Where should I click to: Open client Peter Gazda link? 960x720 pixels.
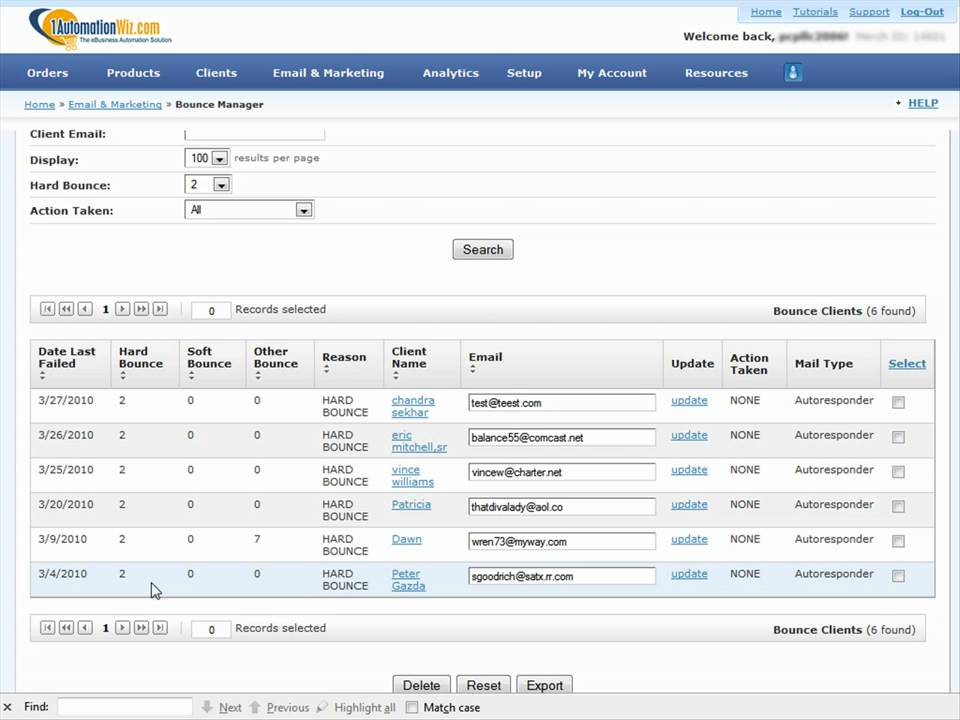pos(408,580)
